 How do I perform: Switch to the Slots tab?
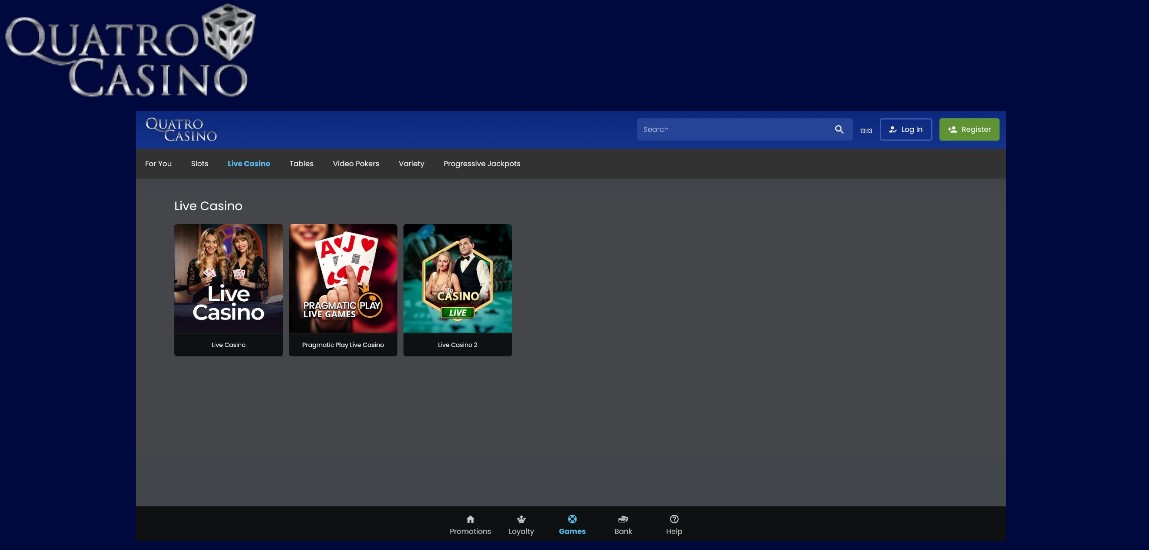(200, 163)
